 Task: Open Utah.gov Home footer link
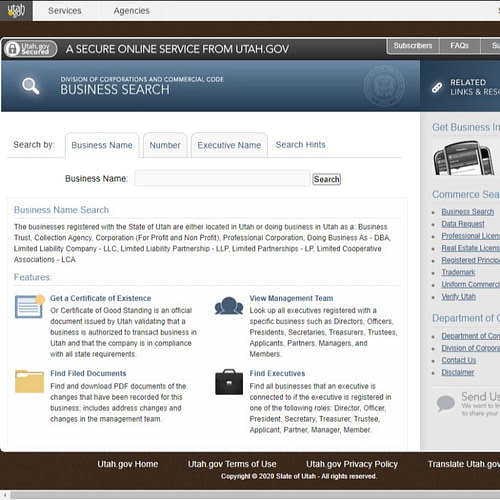(128, 464)
